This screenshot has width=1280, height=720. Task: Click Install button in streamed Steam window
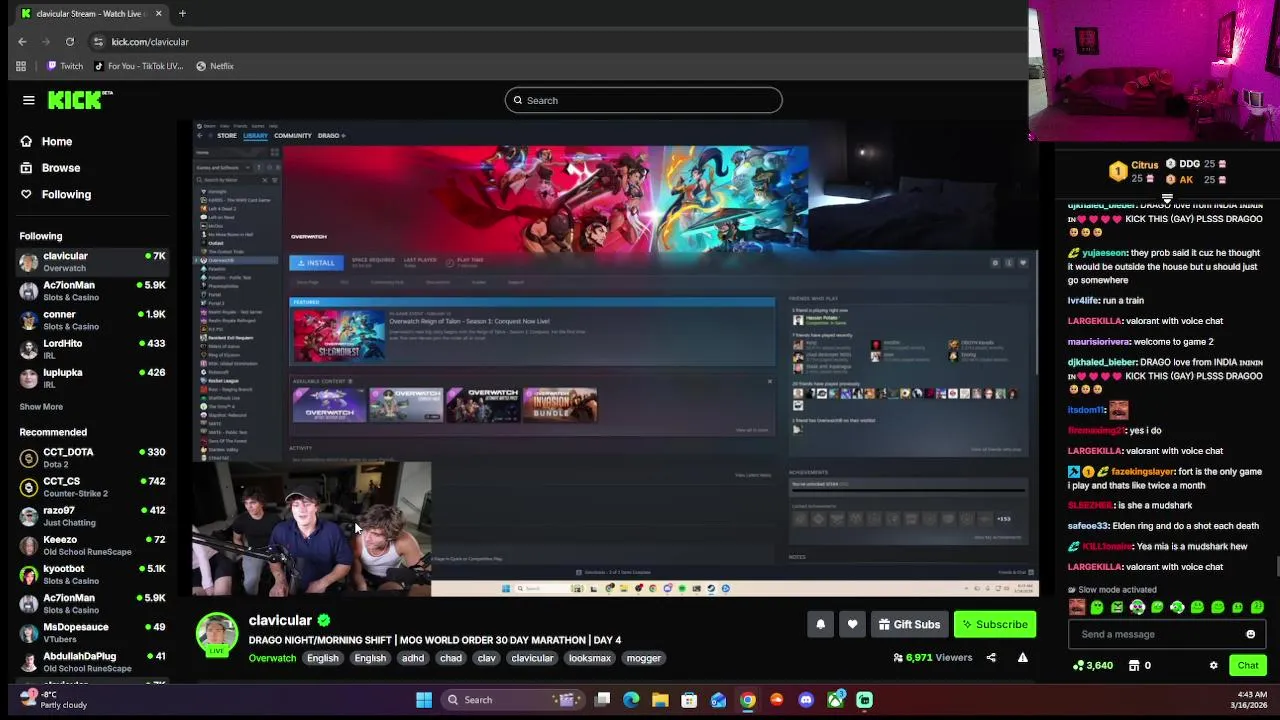[316, 262]
